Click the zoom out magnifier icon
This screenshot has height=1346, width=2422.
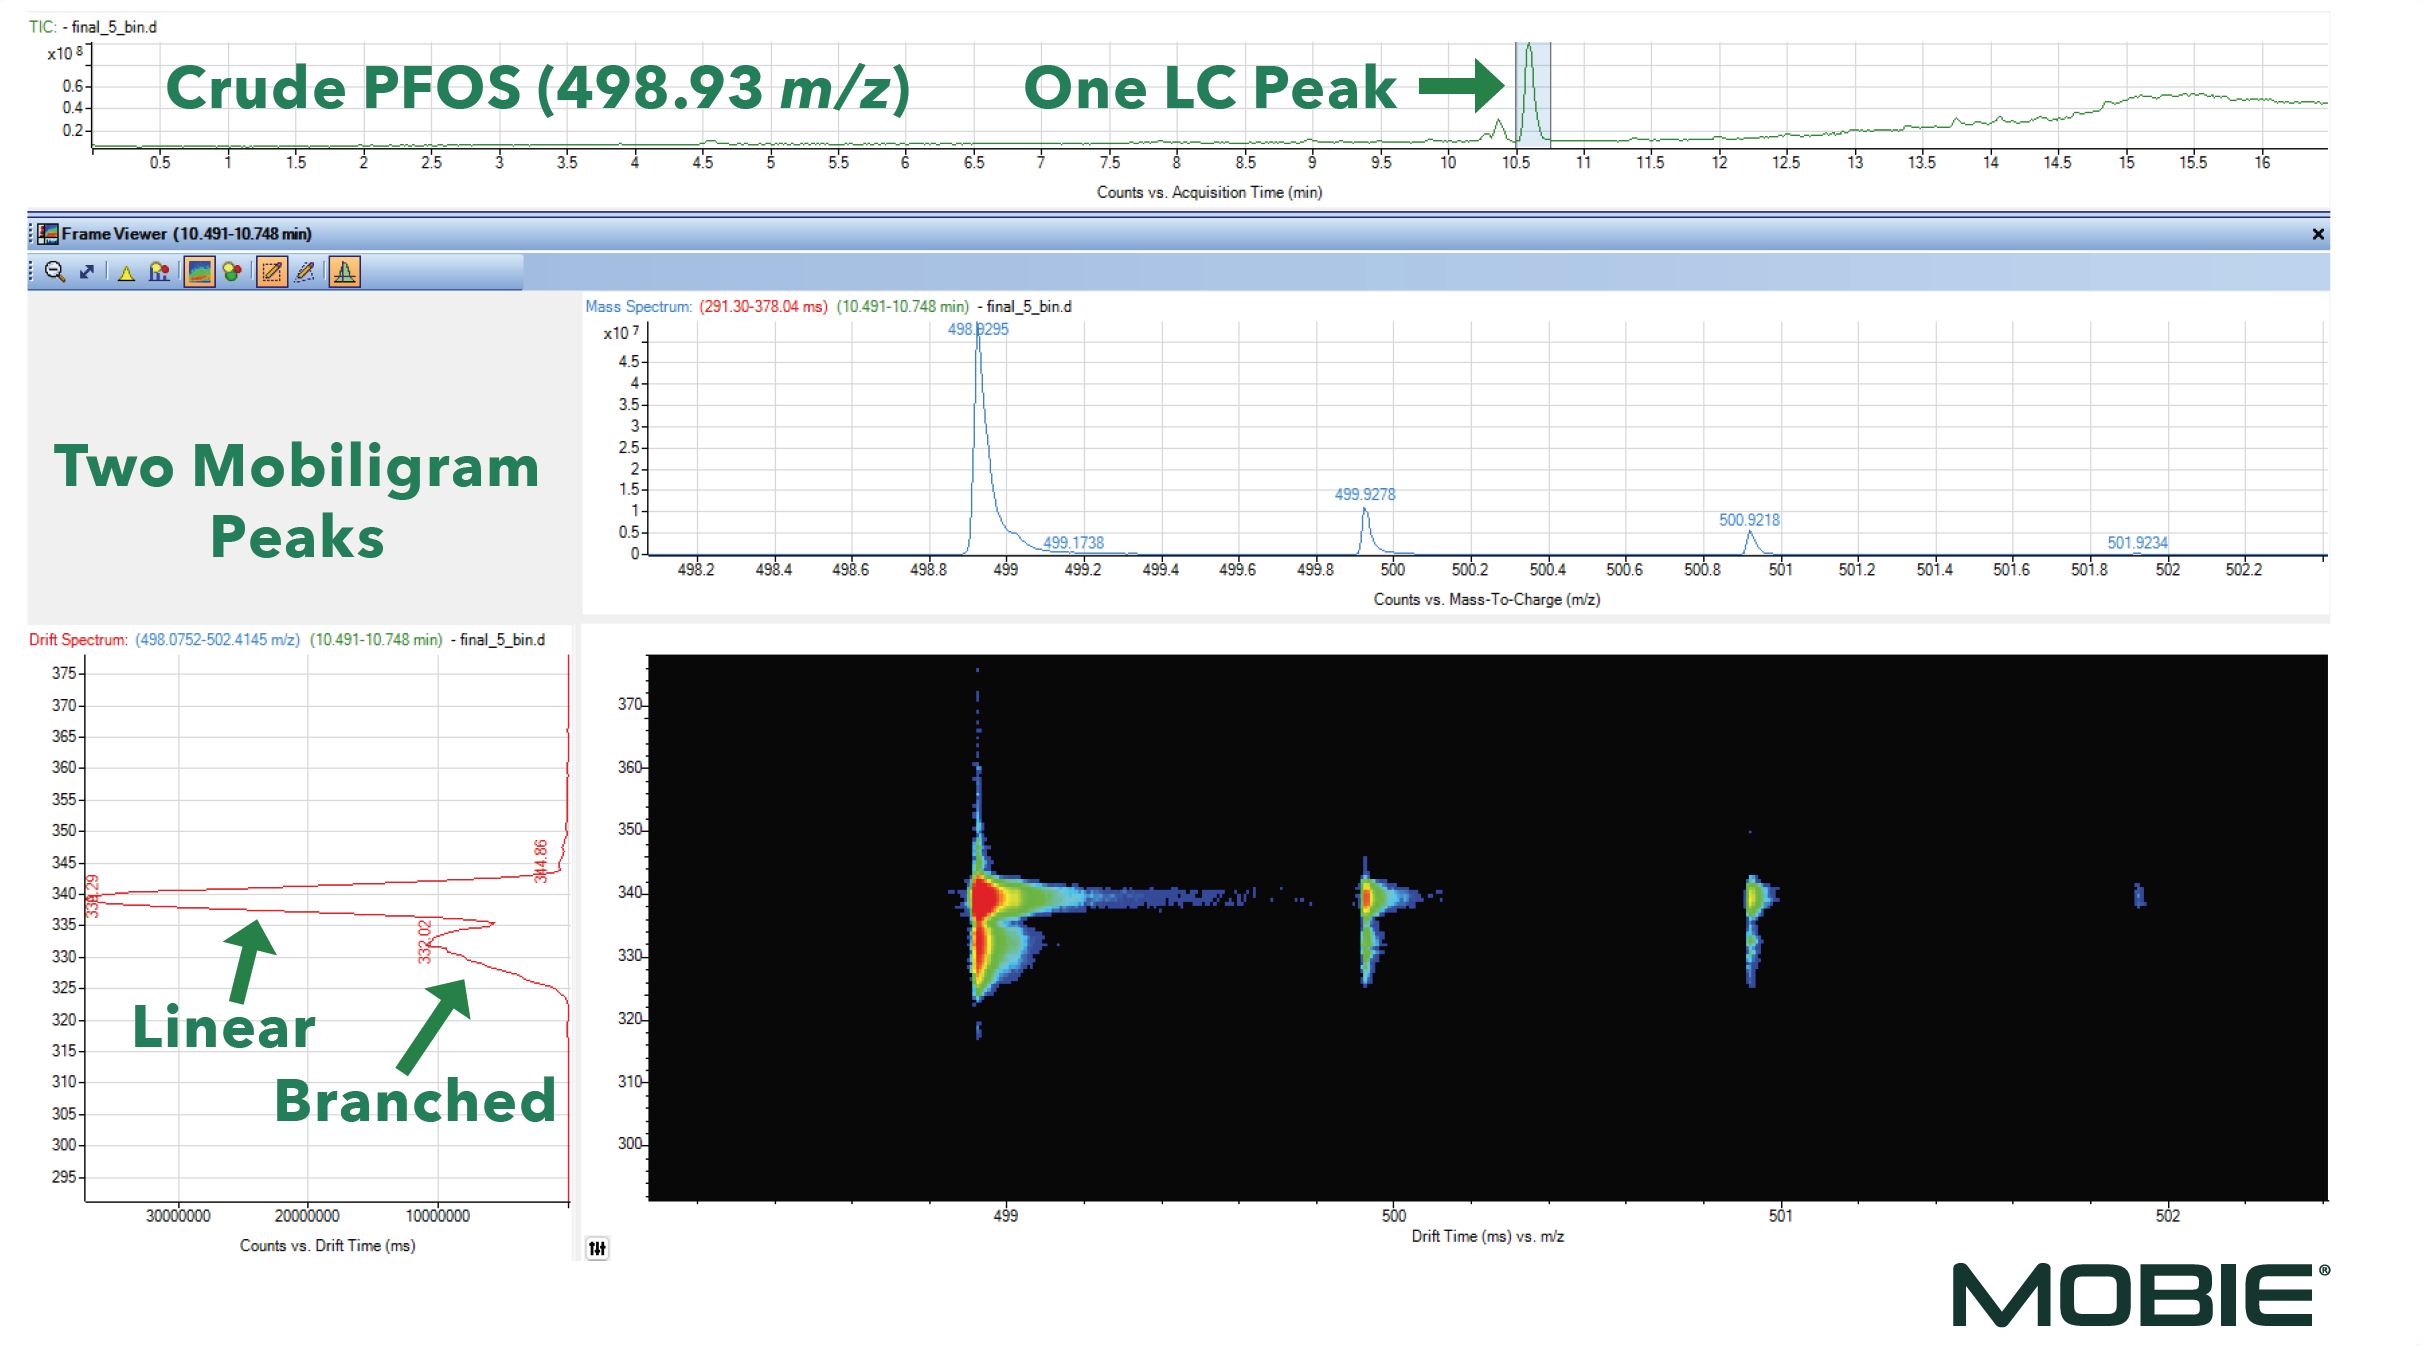click(55, 272)
